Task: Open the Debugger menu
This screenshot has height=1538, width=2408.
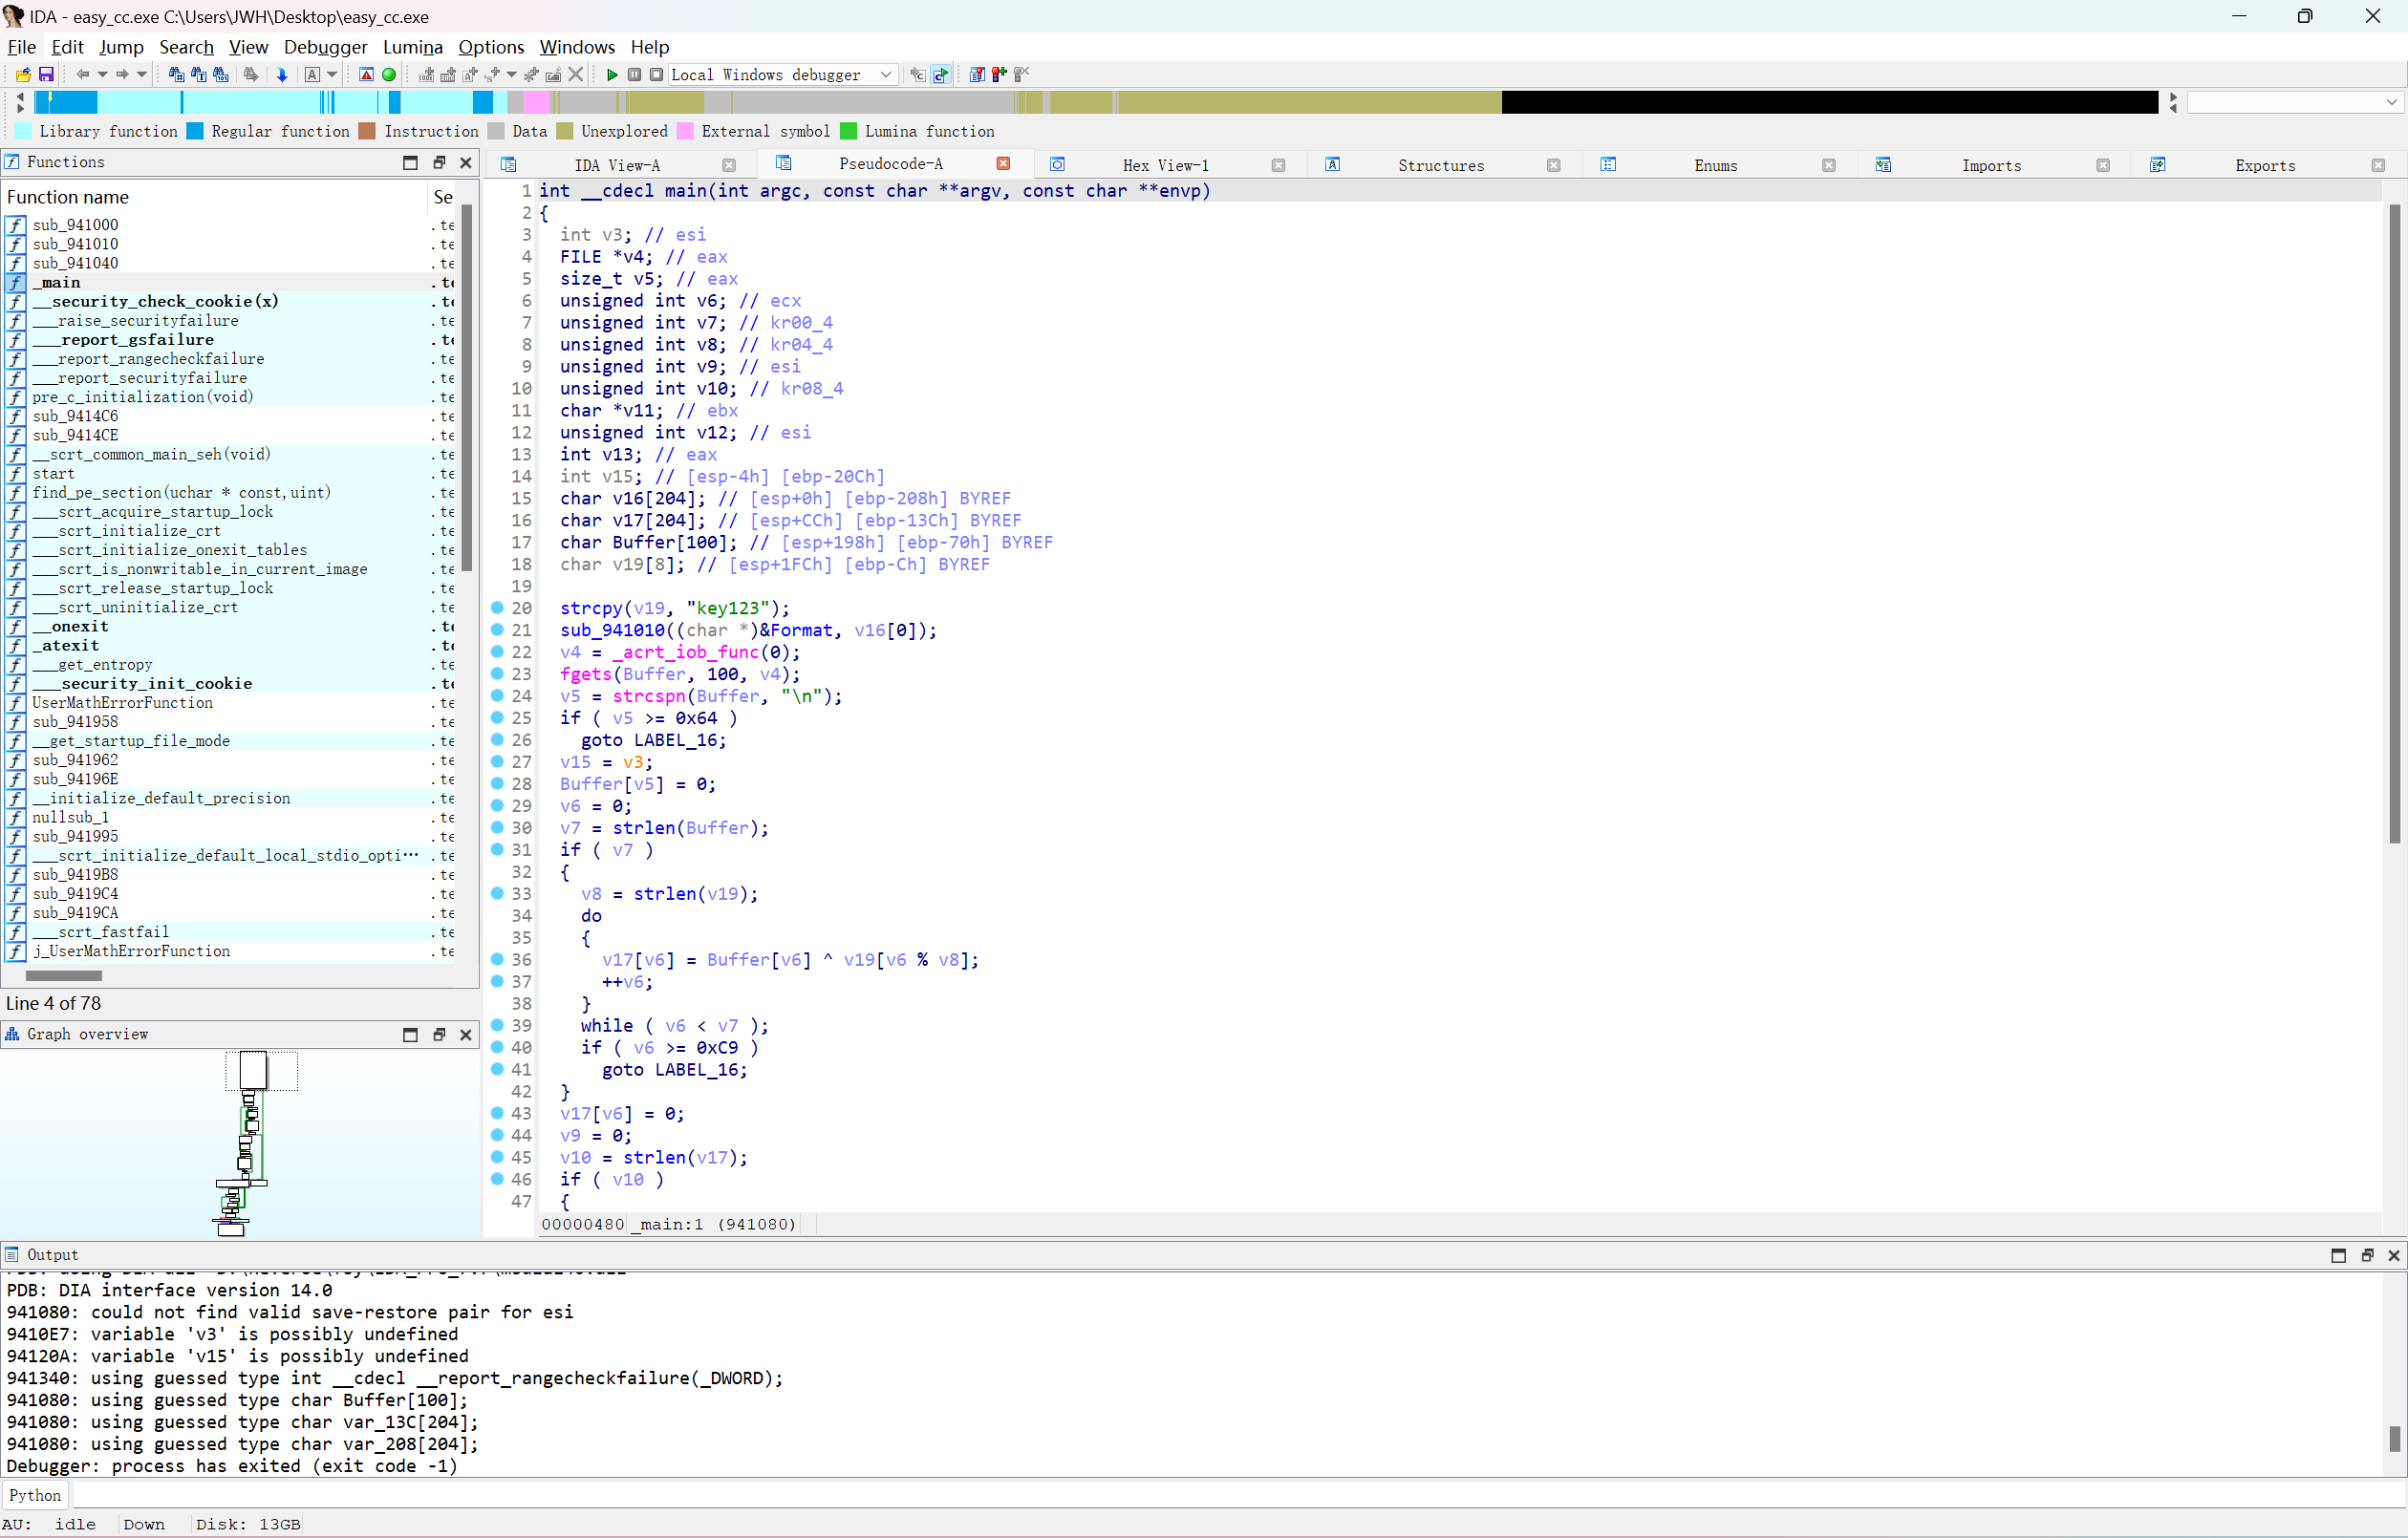Action: click(x=325, y=47)
